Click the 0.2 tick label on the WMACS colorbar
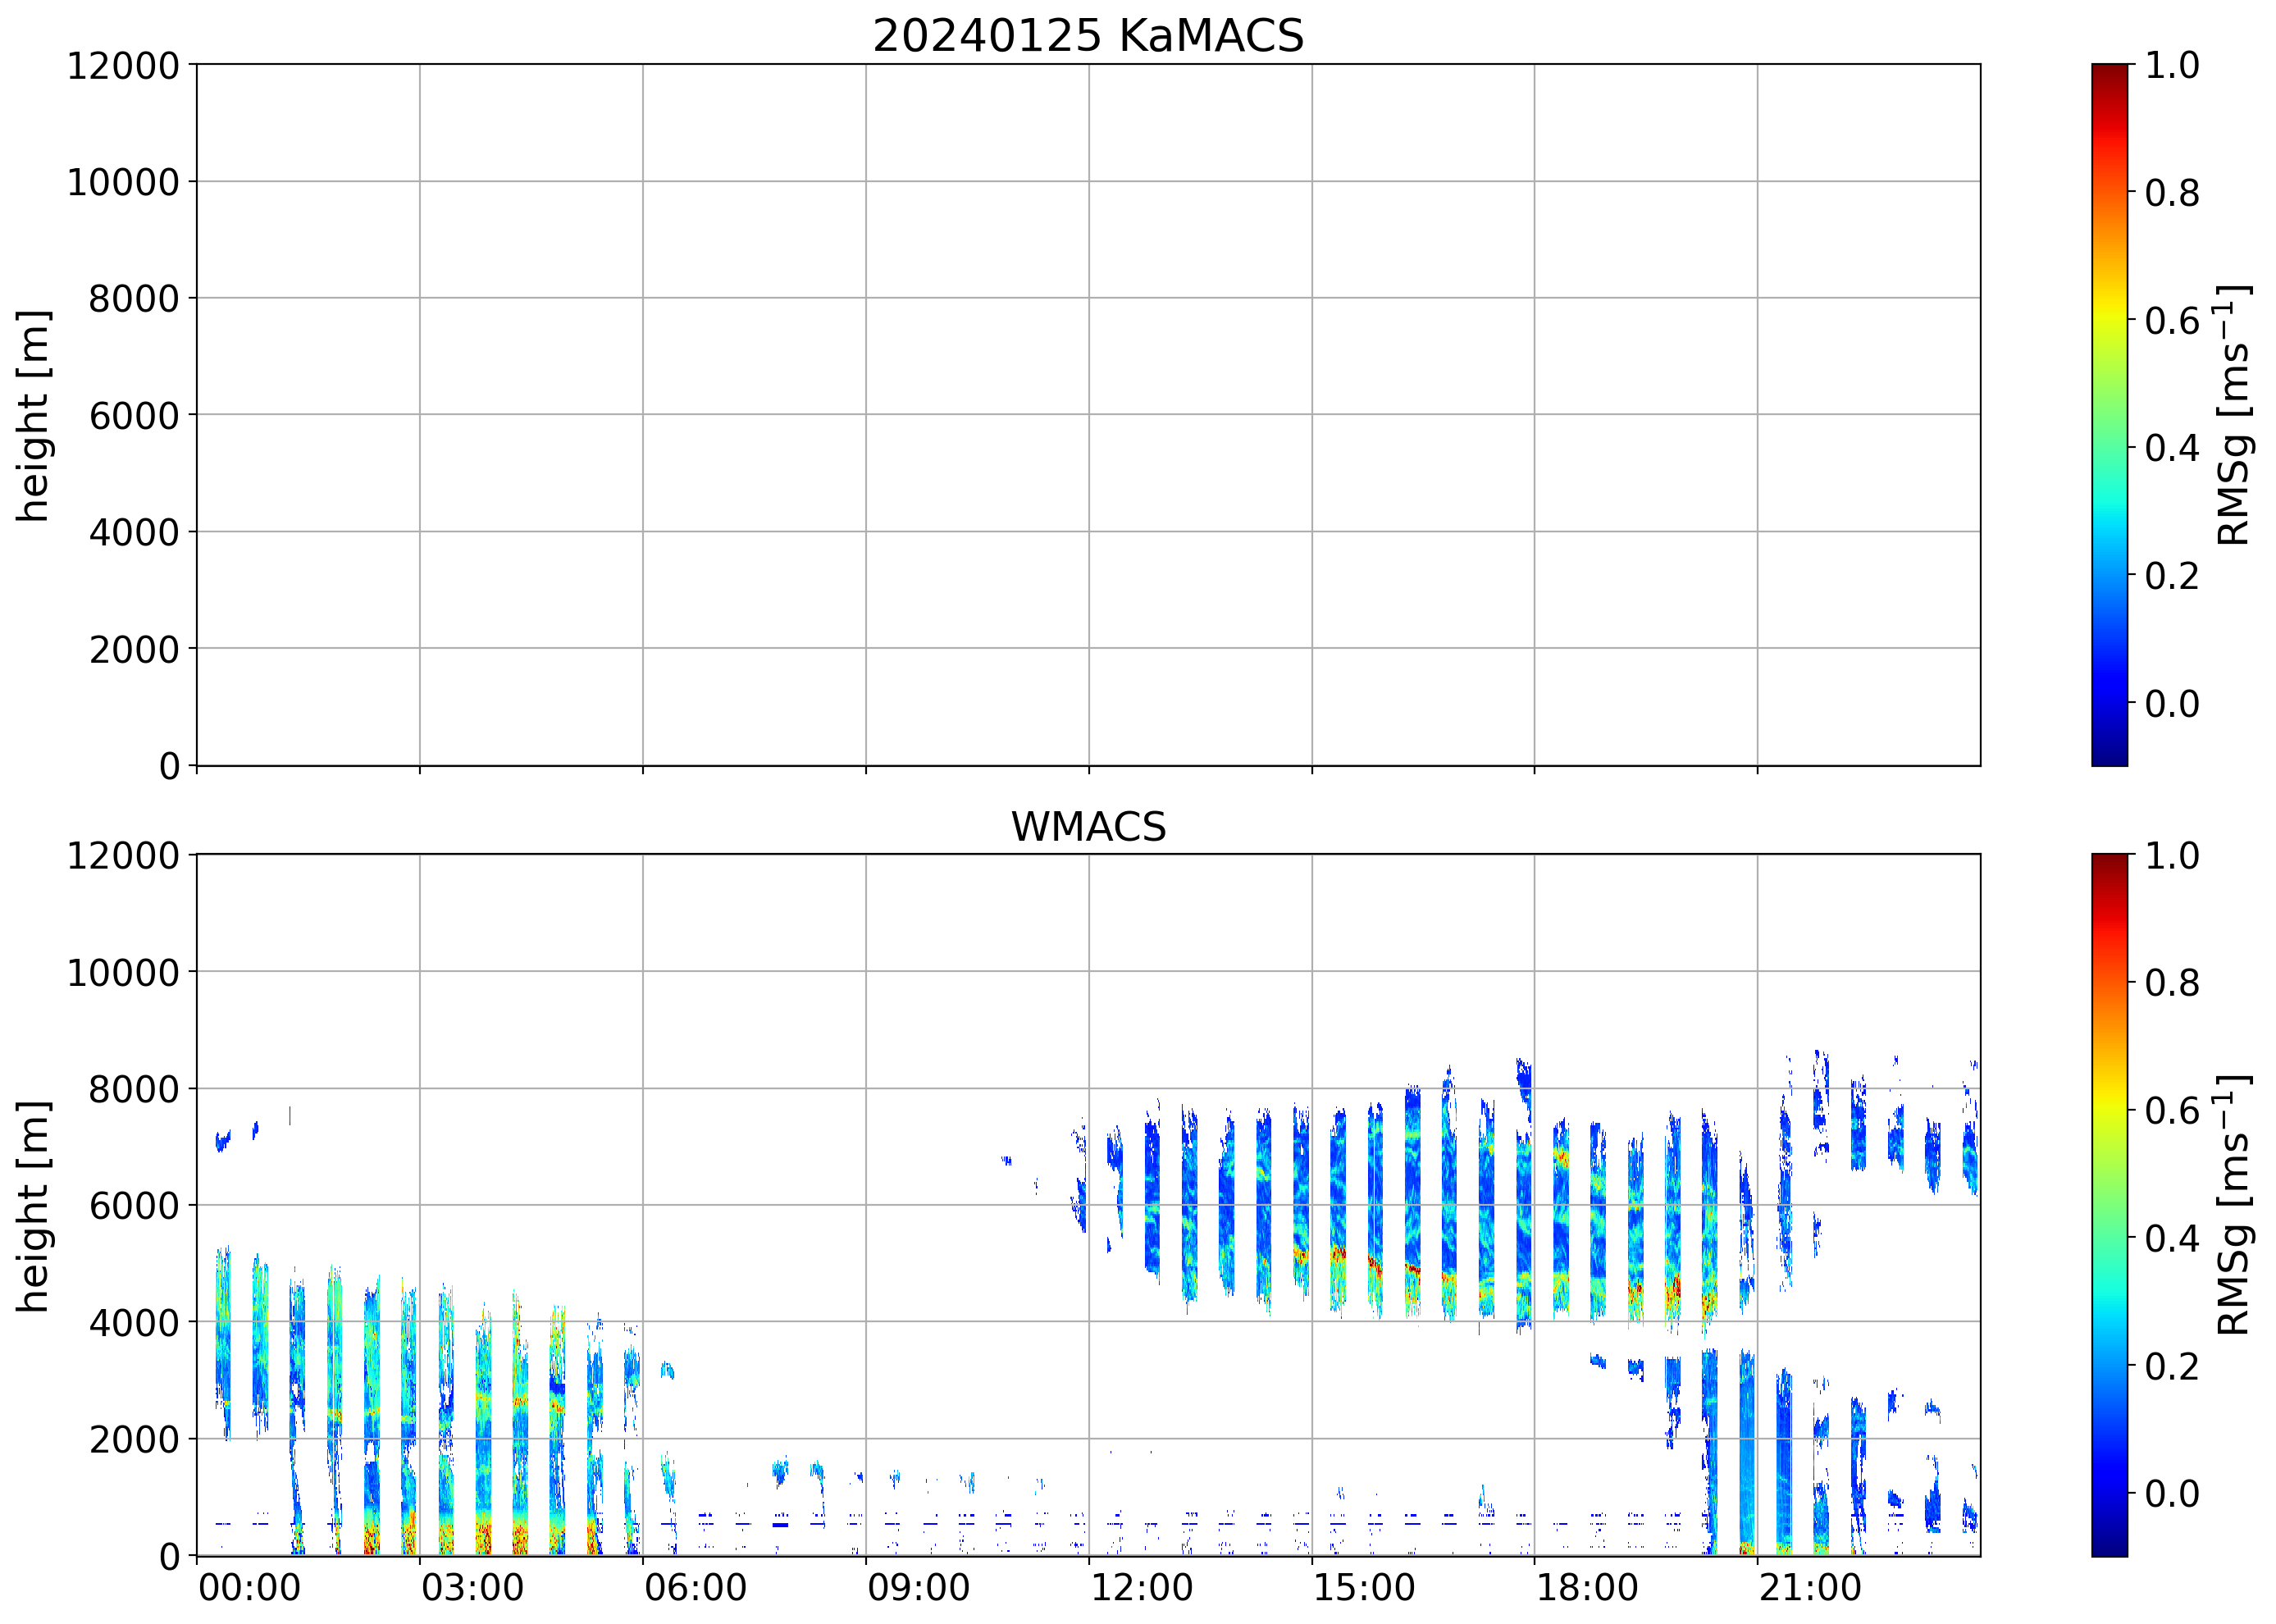The width and height of the screenshot is (2276, 1624). (x=2172, y=1366)
